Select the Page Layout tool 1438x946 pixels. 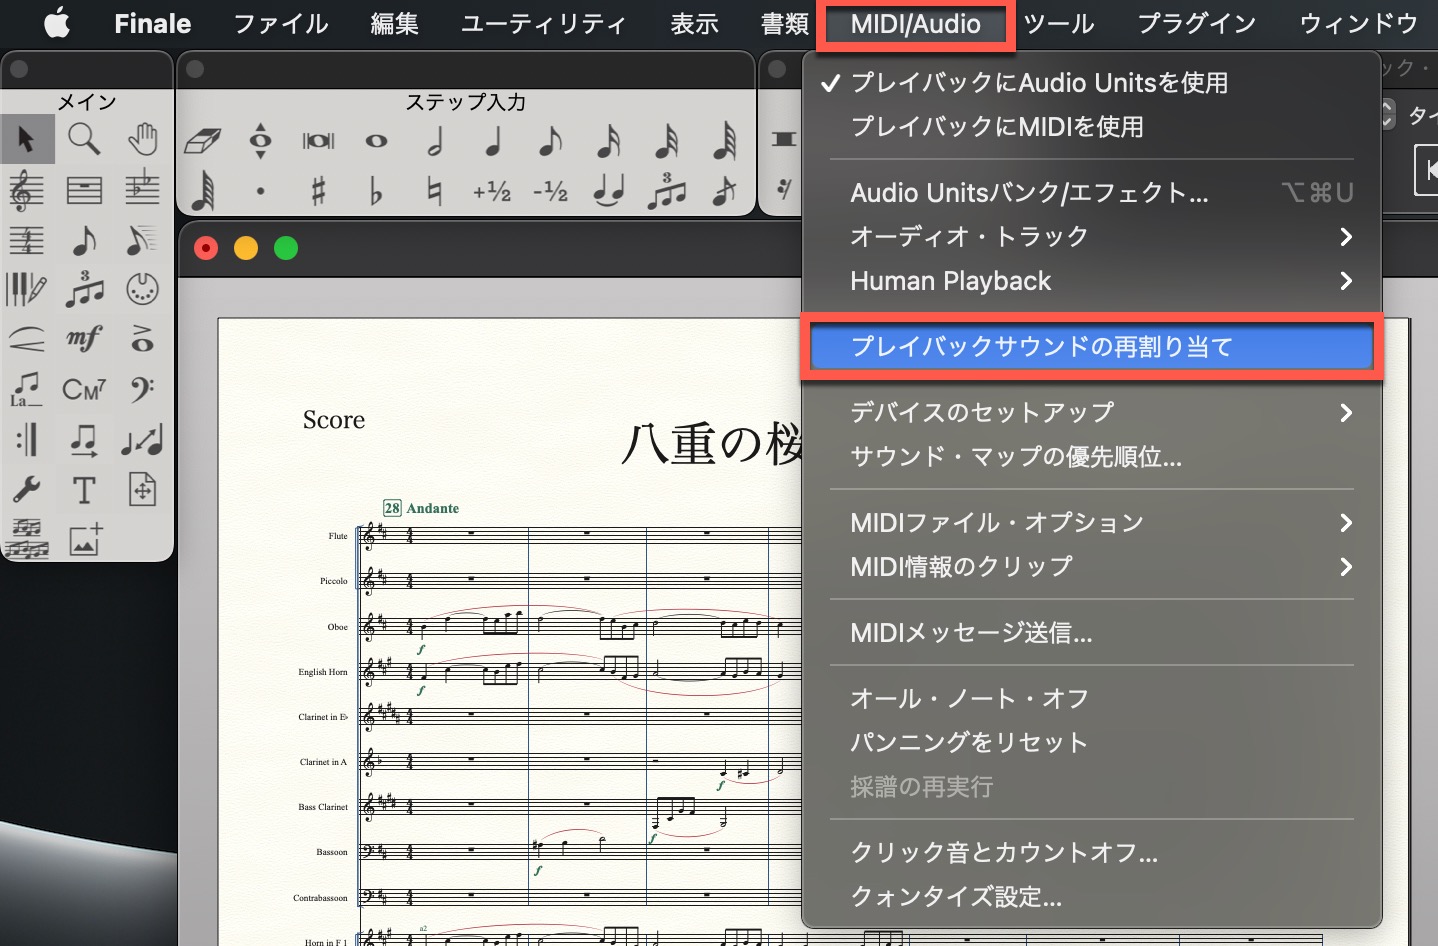pyautogui.click(x=142, y=490)
